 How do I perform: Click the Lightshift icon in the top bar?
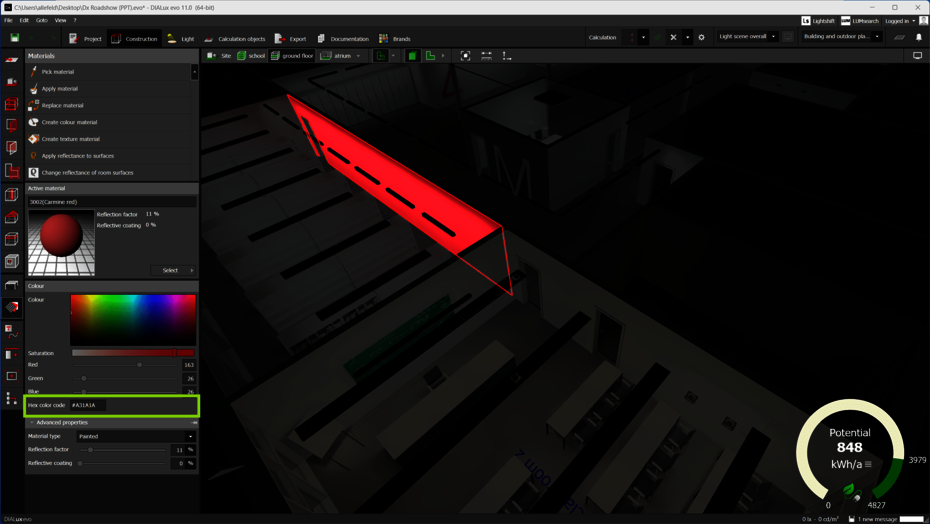(806, 20)
